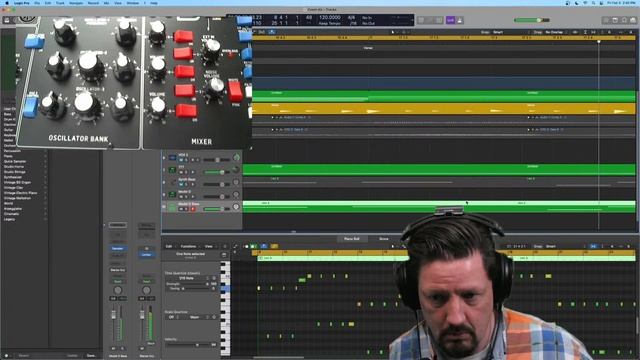The height and width of the screenshot is (360, 640).
Task: Disable record on Model D Bass track
Action: (193, 209)
